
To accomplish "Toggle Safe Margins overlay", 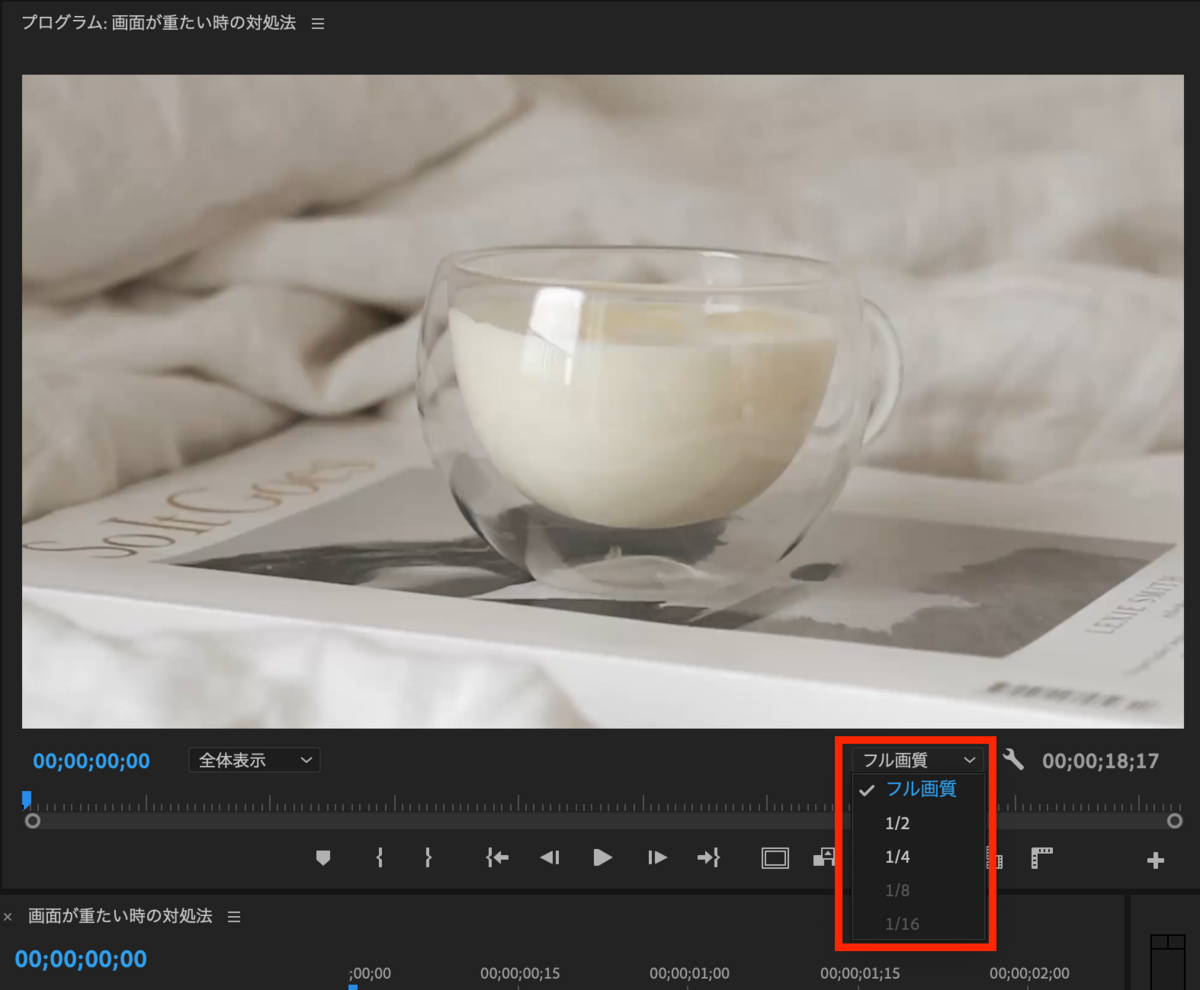I will click(x=775, y=858).
